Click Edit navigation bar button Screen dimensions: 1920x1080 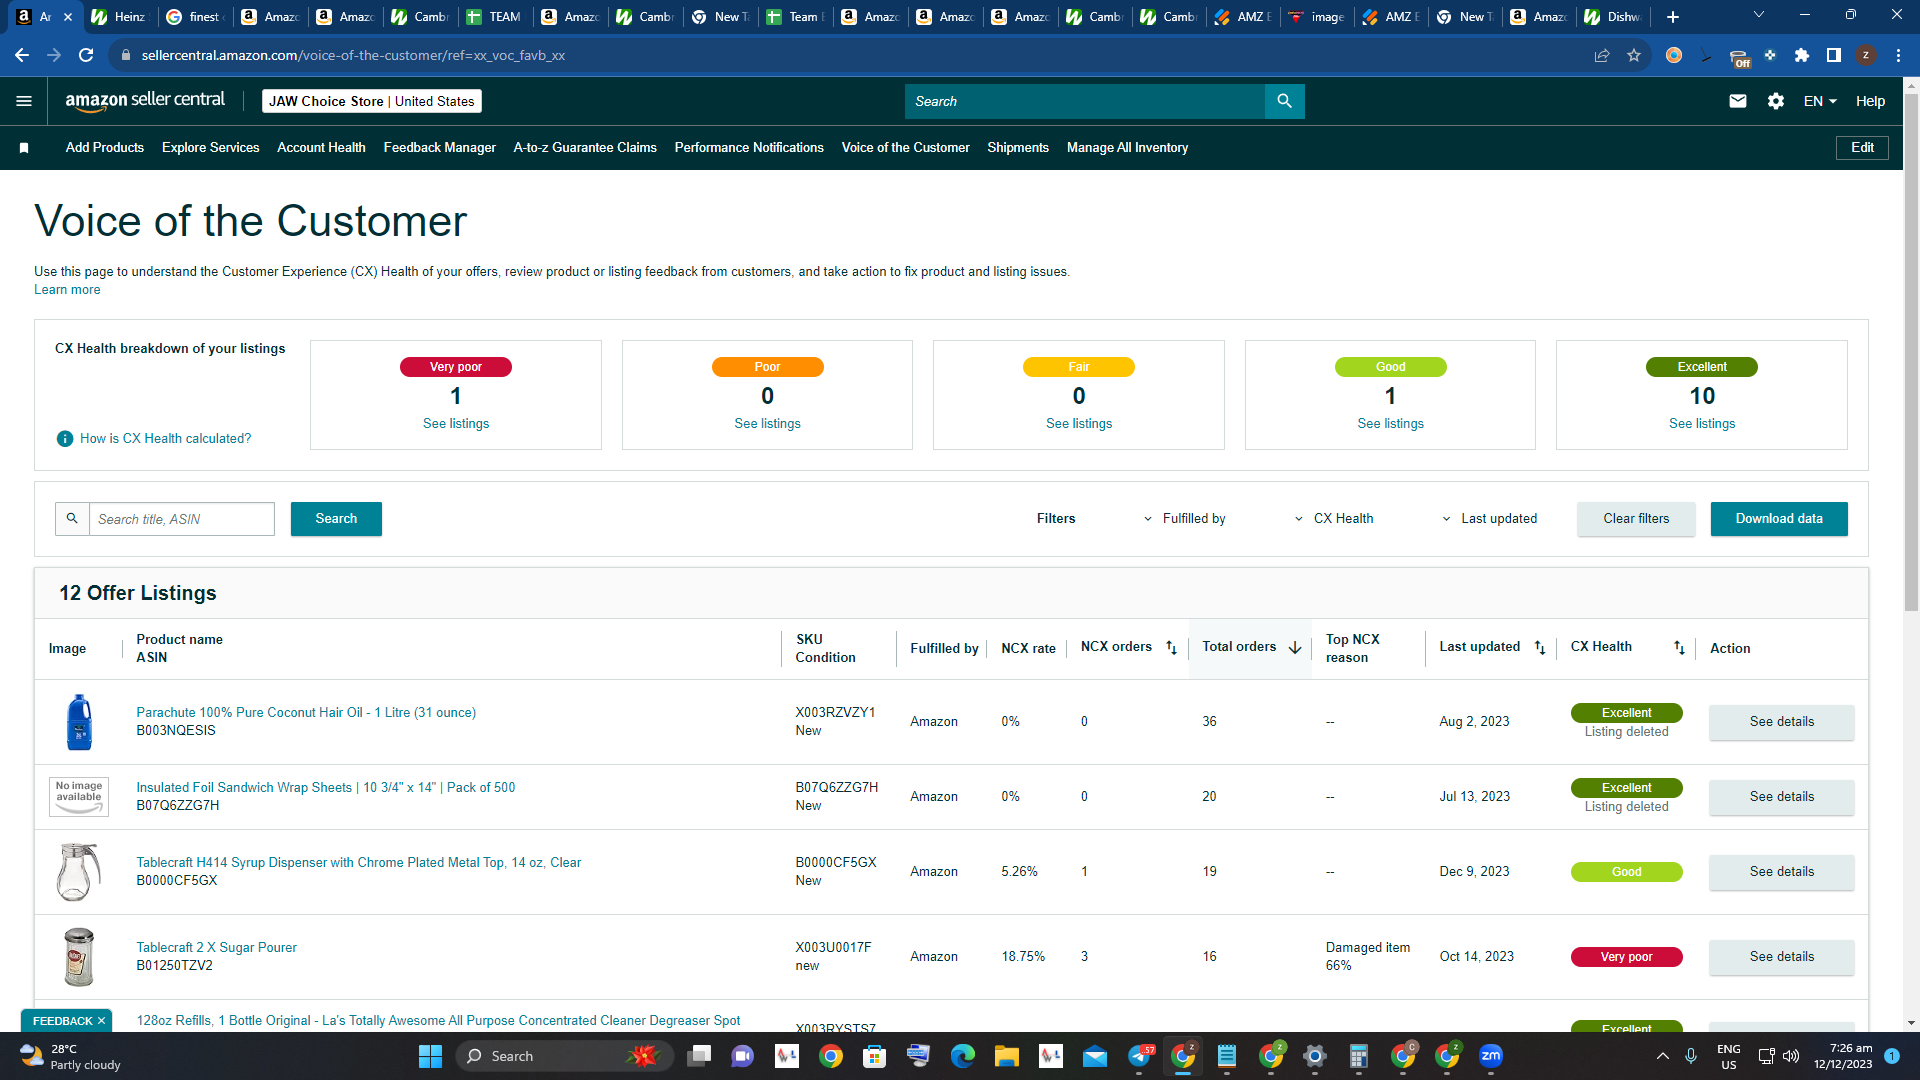(1862, 148)
